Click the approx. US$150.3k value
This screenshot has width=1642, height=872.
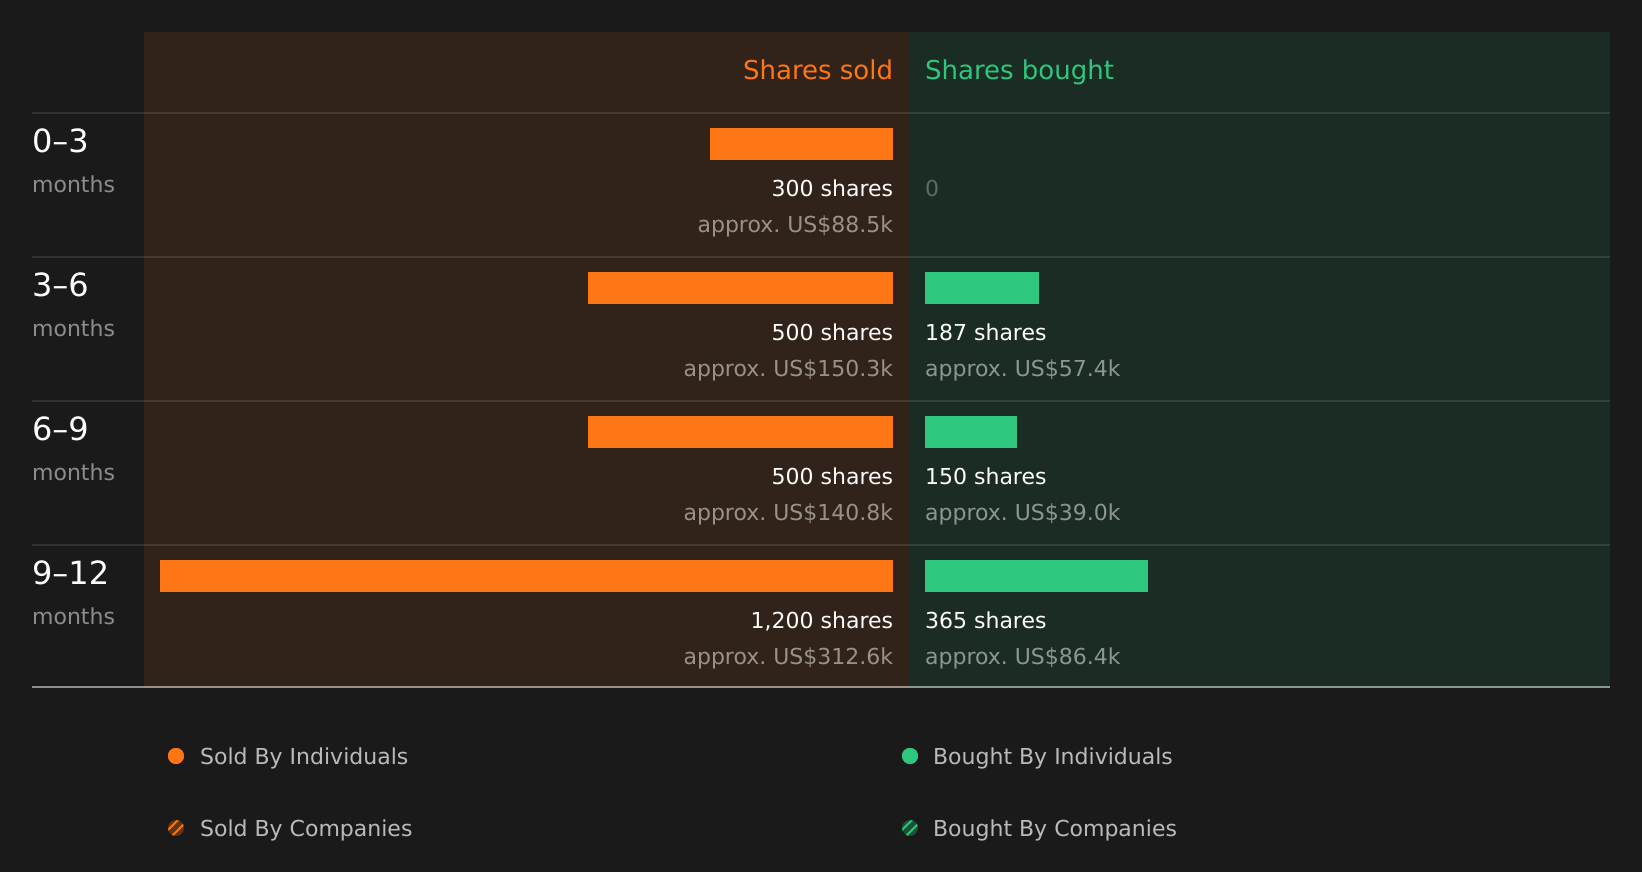788,368
